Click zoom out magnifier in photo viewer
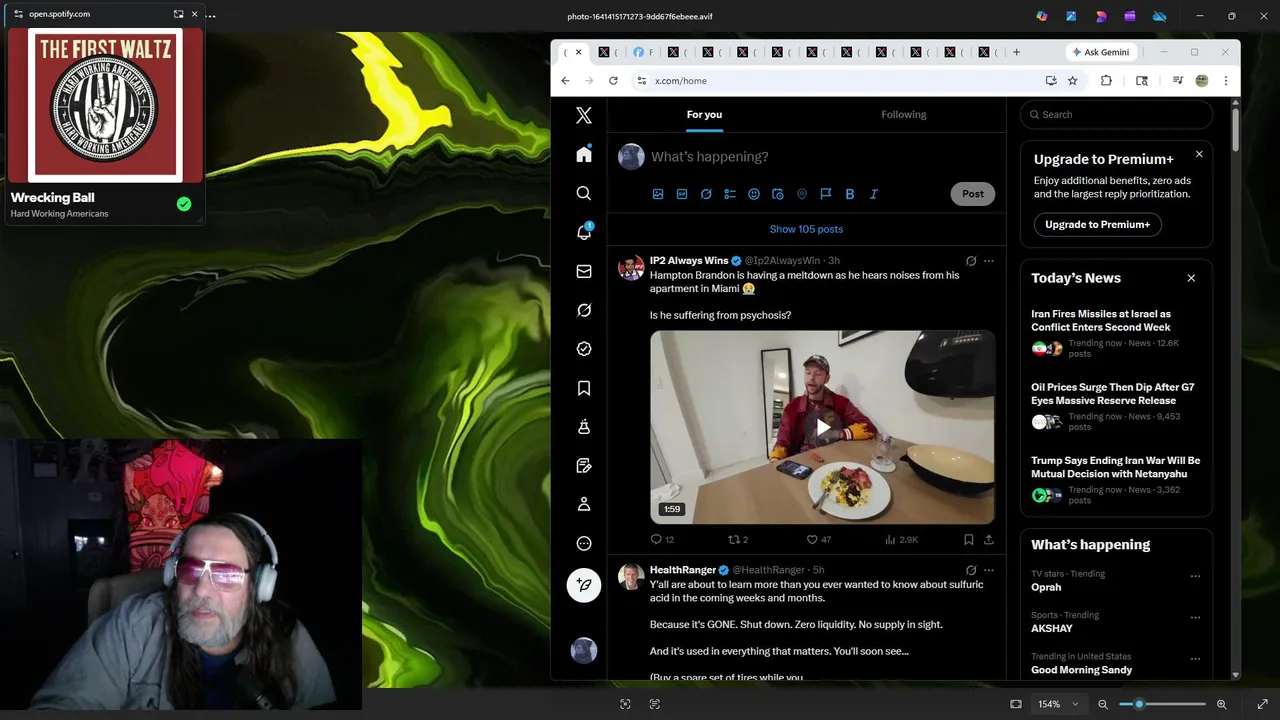 [x=1103, y=704]
